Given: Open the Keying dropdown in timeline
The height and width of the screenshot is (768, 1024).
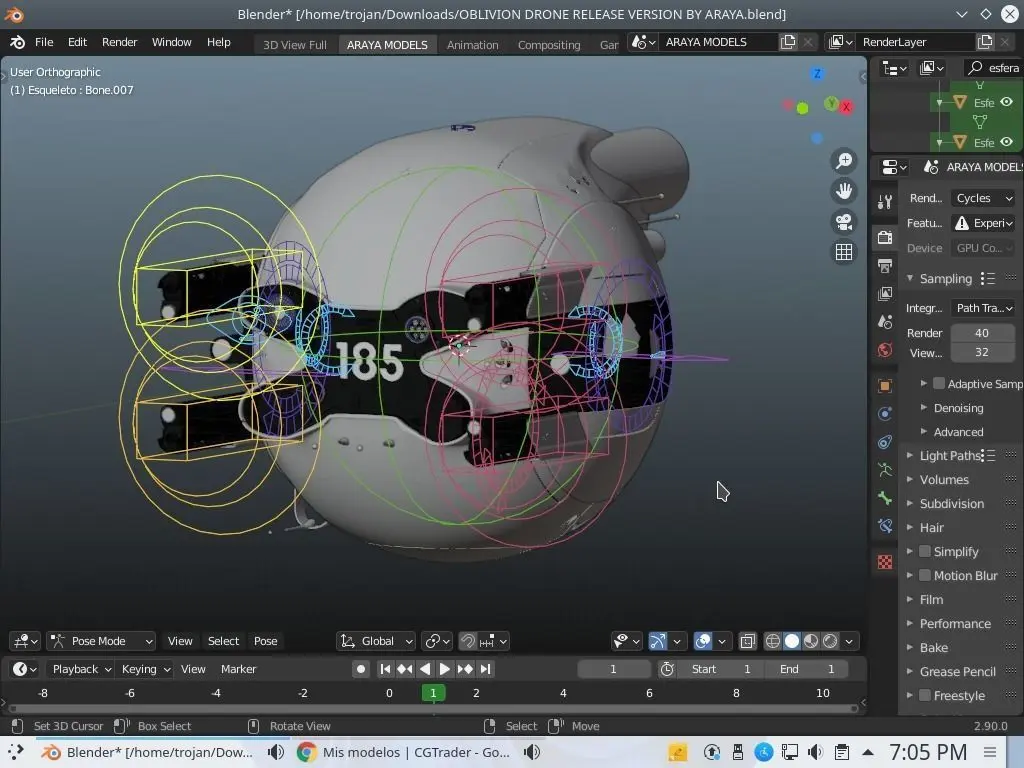Looking at the screenshot, I should tap(146, 669).
